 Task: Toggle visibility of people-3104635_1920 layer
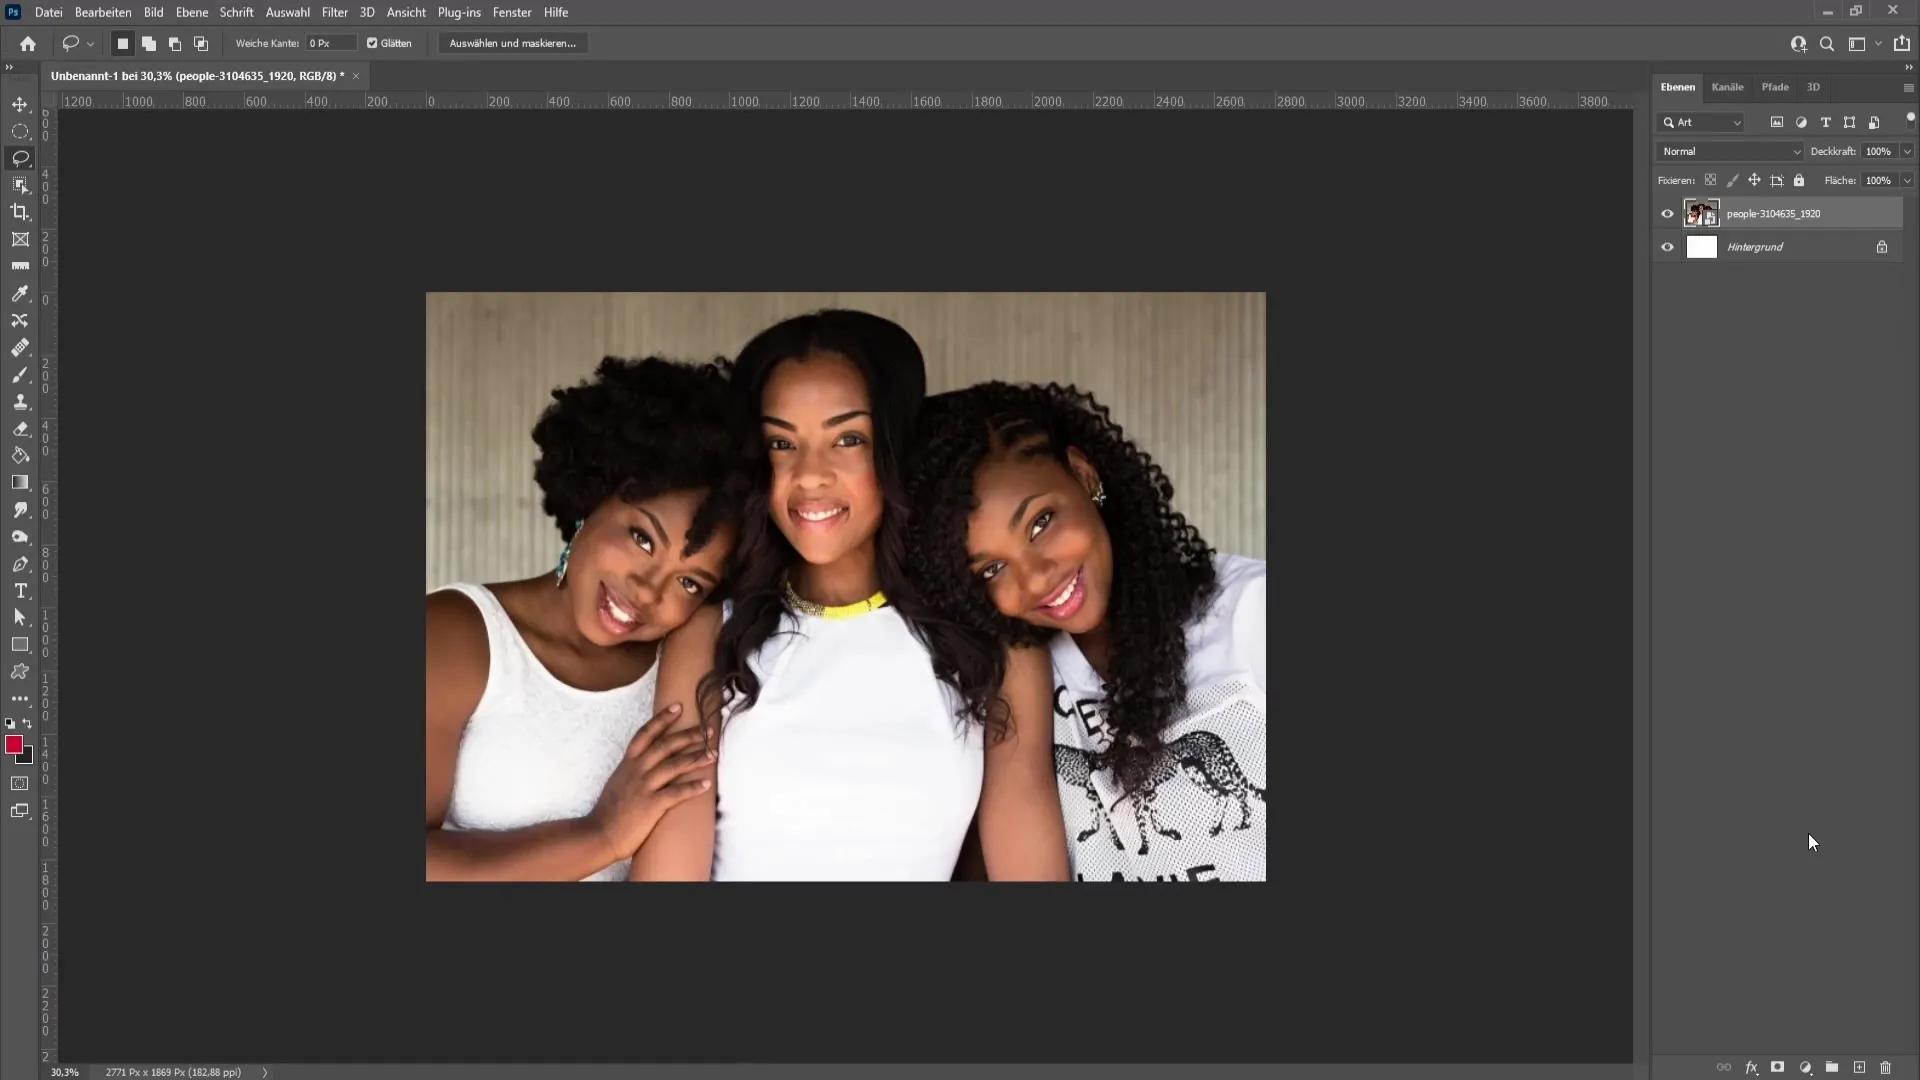1667,214
